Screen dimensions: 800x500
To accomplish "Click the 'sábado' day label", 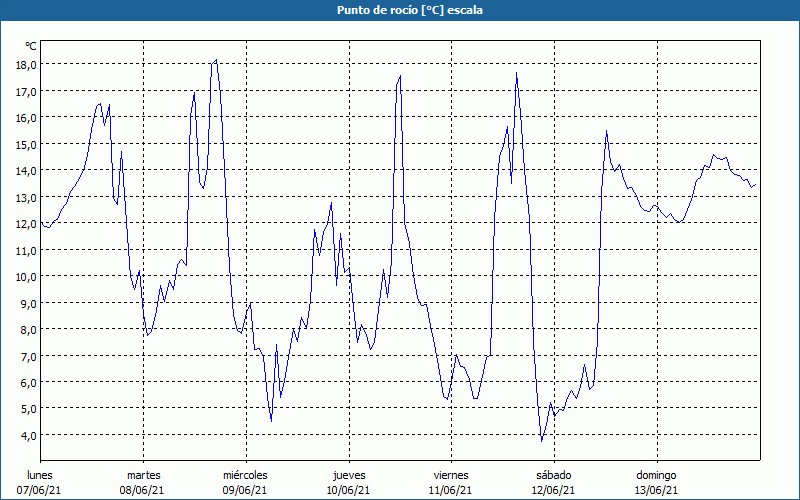I will click(x=554, y=475).
